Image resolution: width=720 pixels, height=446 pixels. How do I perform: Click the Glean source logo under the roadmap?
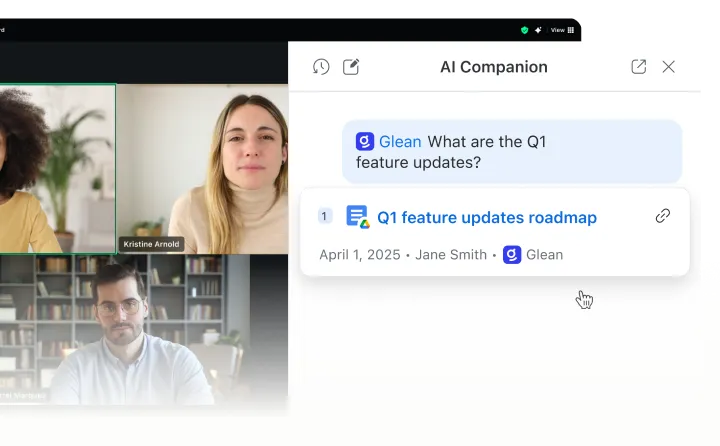click(x=512, y=254)
